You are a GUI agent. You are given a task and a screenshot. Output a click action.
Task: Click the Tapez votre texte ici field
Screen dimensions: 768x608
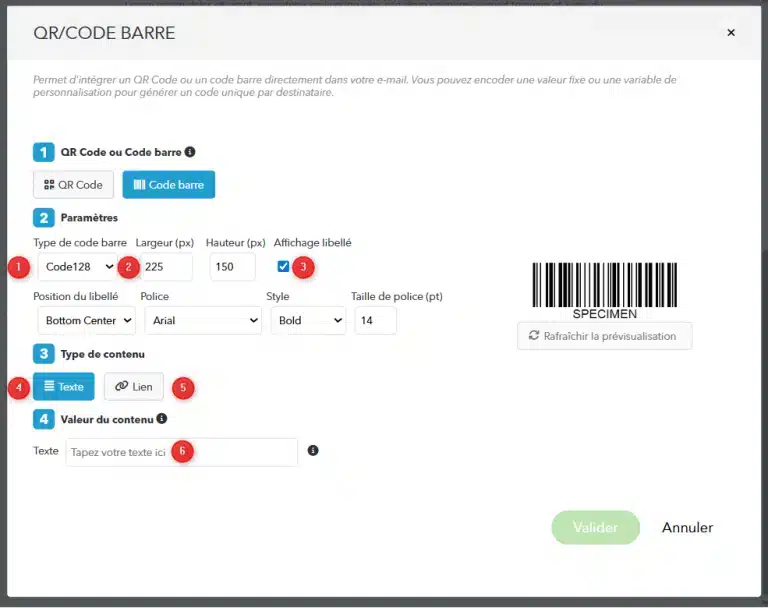tap(182, 452)
